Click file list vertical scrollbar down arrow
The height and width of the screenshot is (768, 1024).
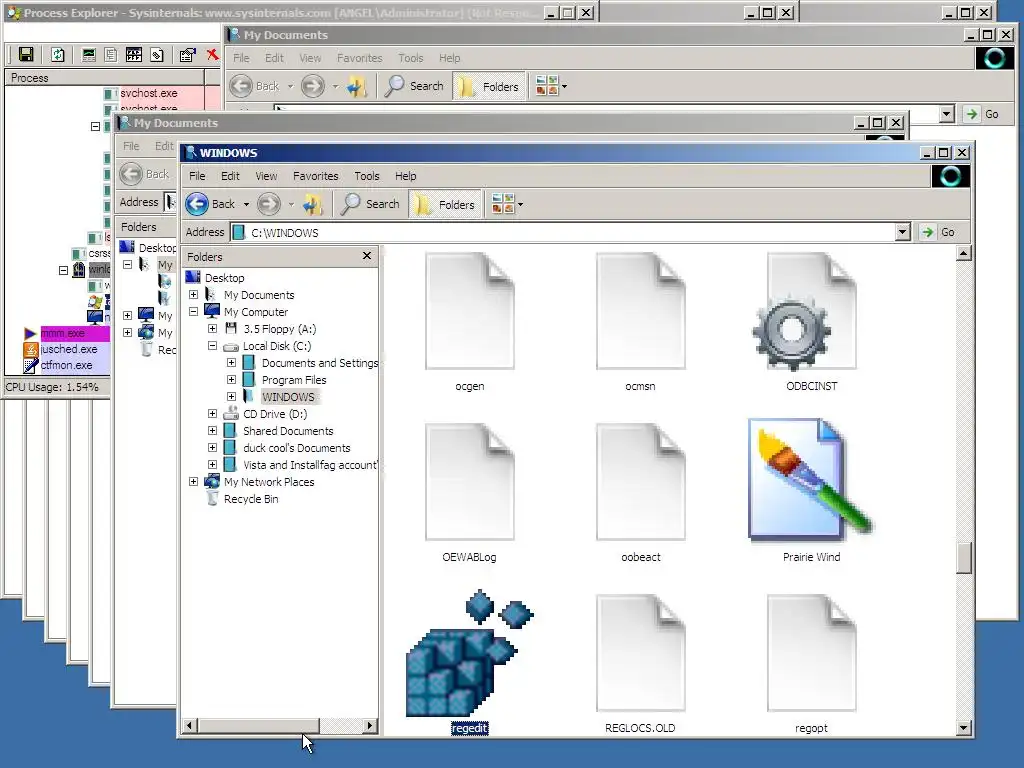[x=964, y=728]
